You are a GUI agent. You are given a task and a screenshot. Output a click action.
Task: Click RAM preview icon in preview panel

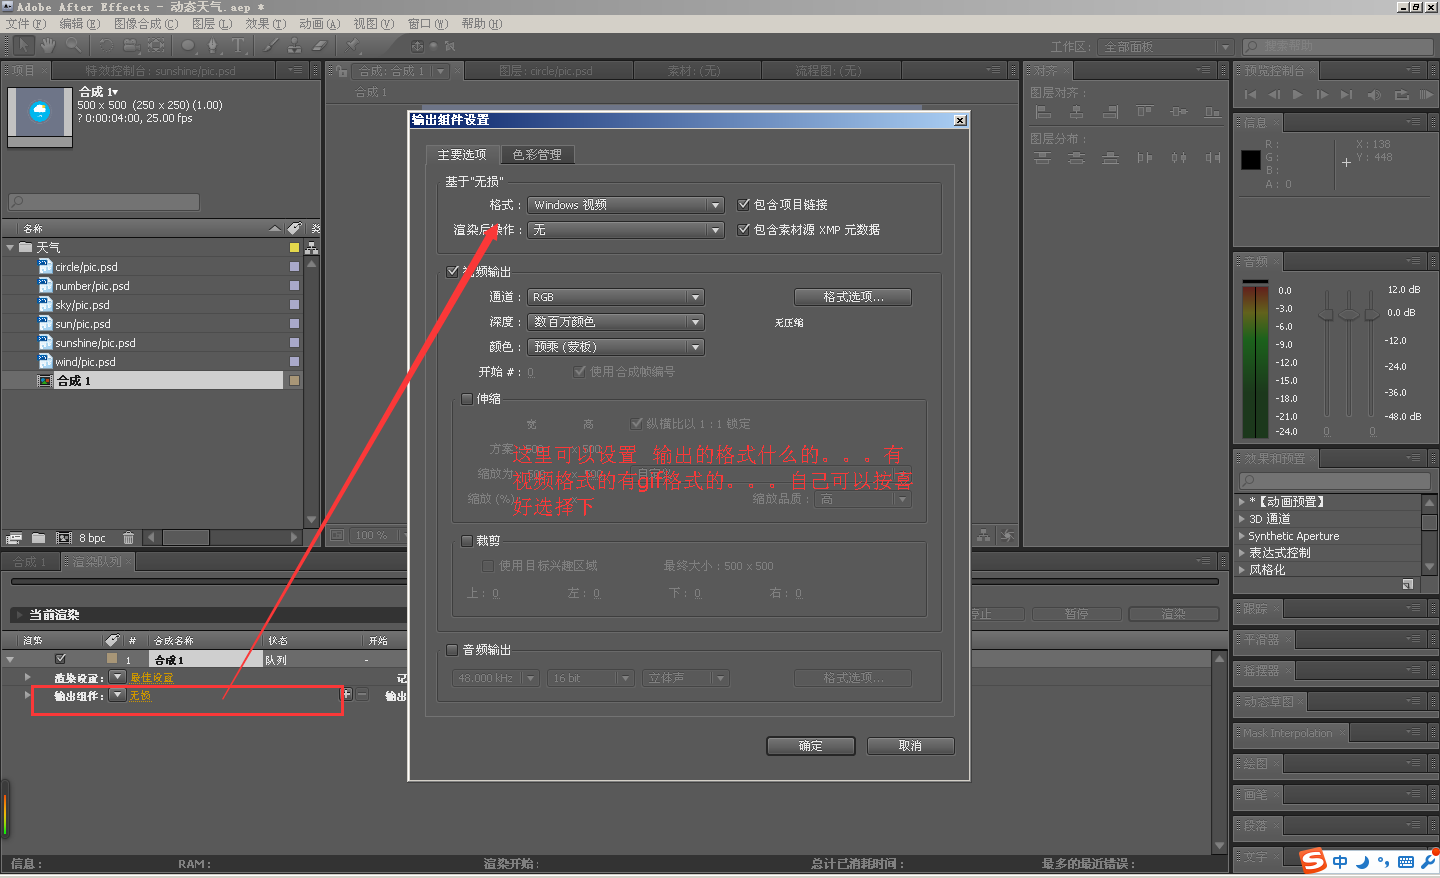(1426, 95)
